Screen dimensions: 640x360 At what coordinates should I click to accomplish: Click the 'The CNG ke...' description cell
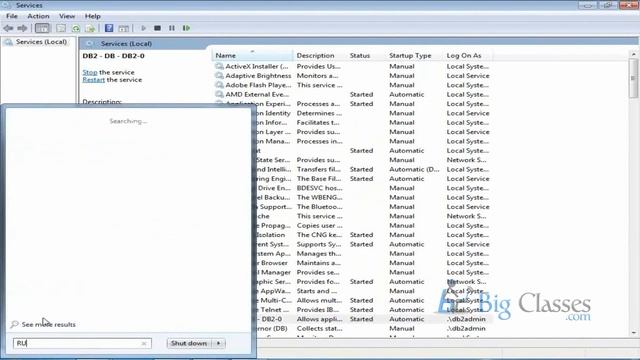coord(319,235)
